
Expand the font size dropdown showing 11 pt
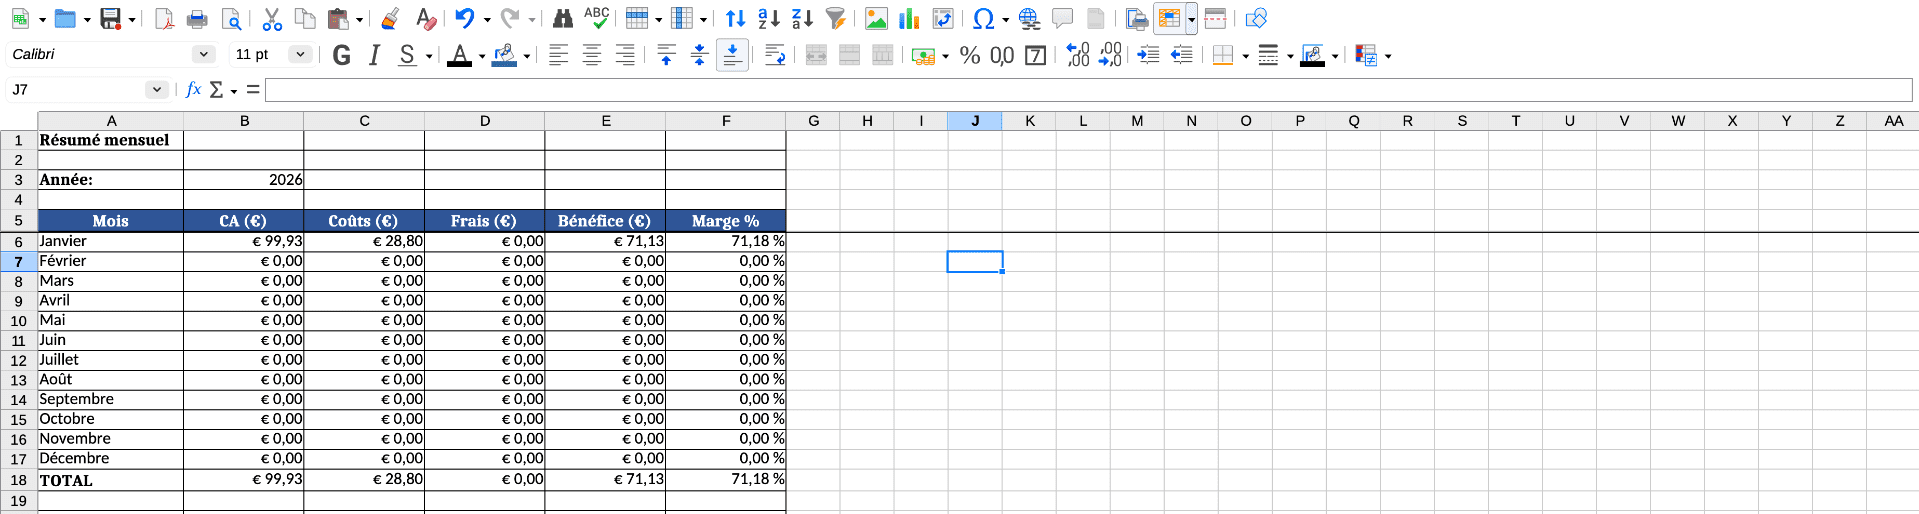point(299,54)
